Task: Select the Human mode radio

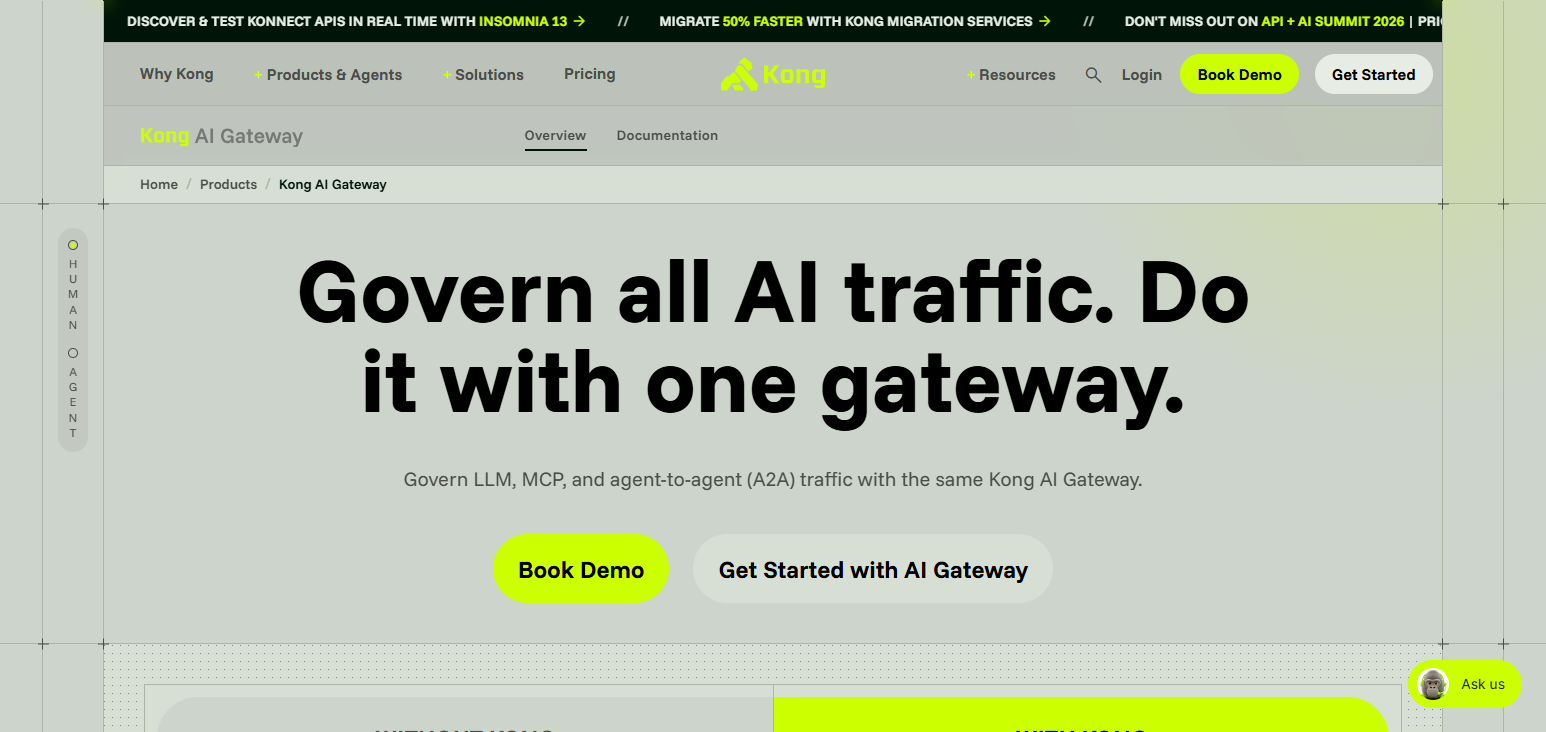Action: 73,245
